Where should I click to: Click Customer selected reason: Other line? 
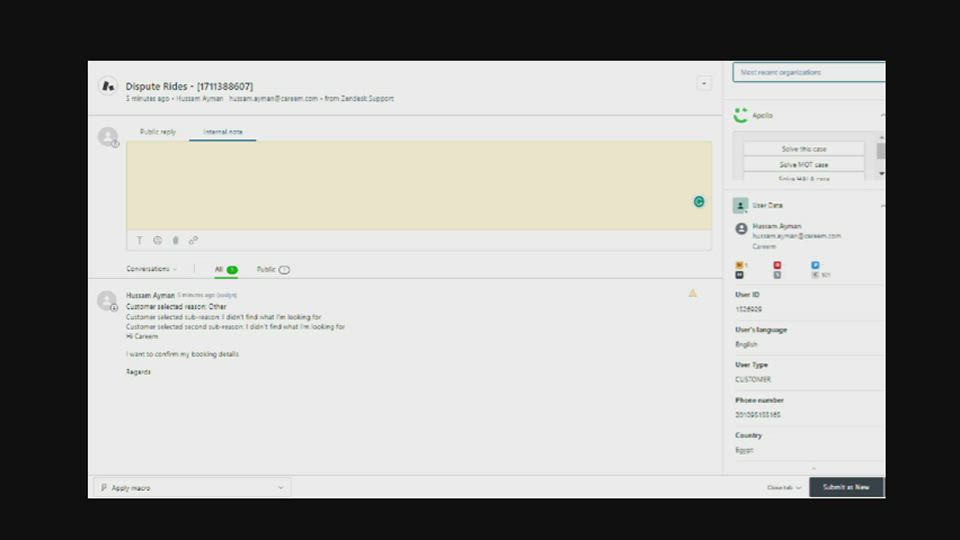click(x=176, y=307)
